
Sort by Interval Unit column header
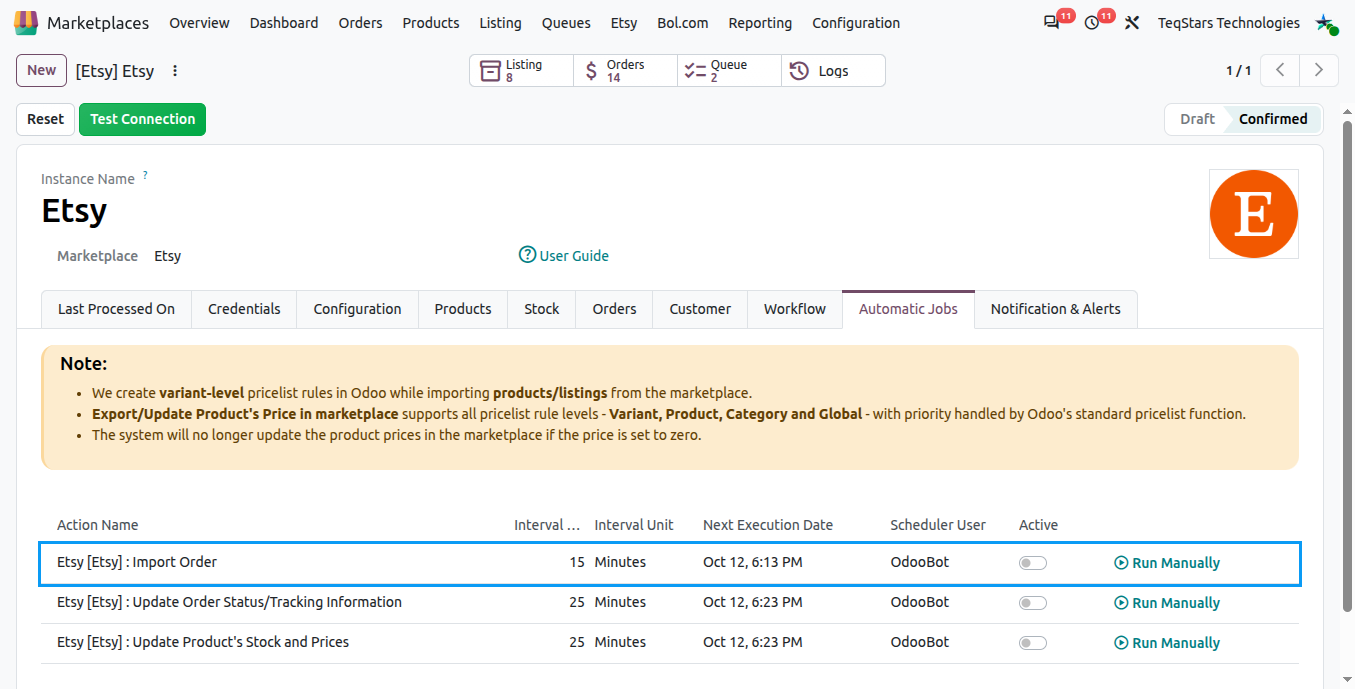point(634,525)
